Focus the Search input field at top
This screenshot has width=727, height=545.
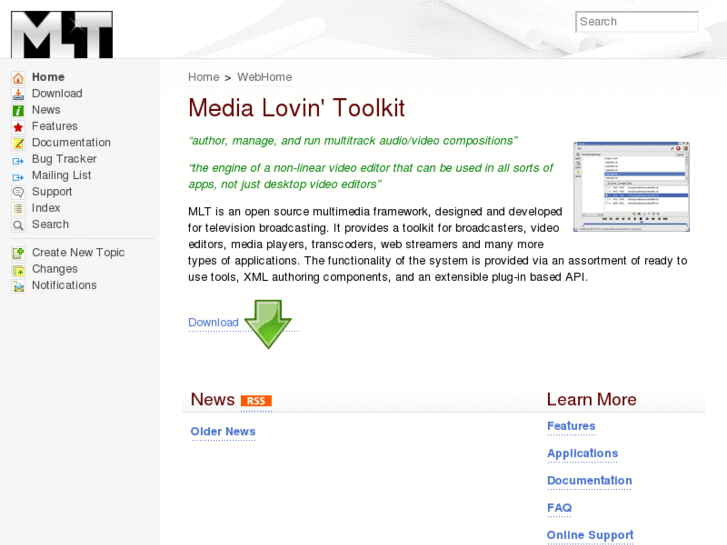637,22
